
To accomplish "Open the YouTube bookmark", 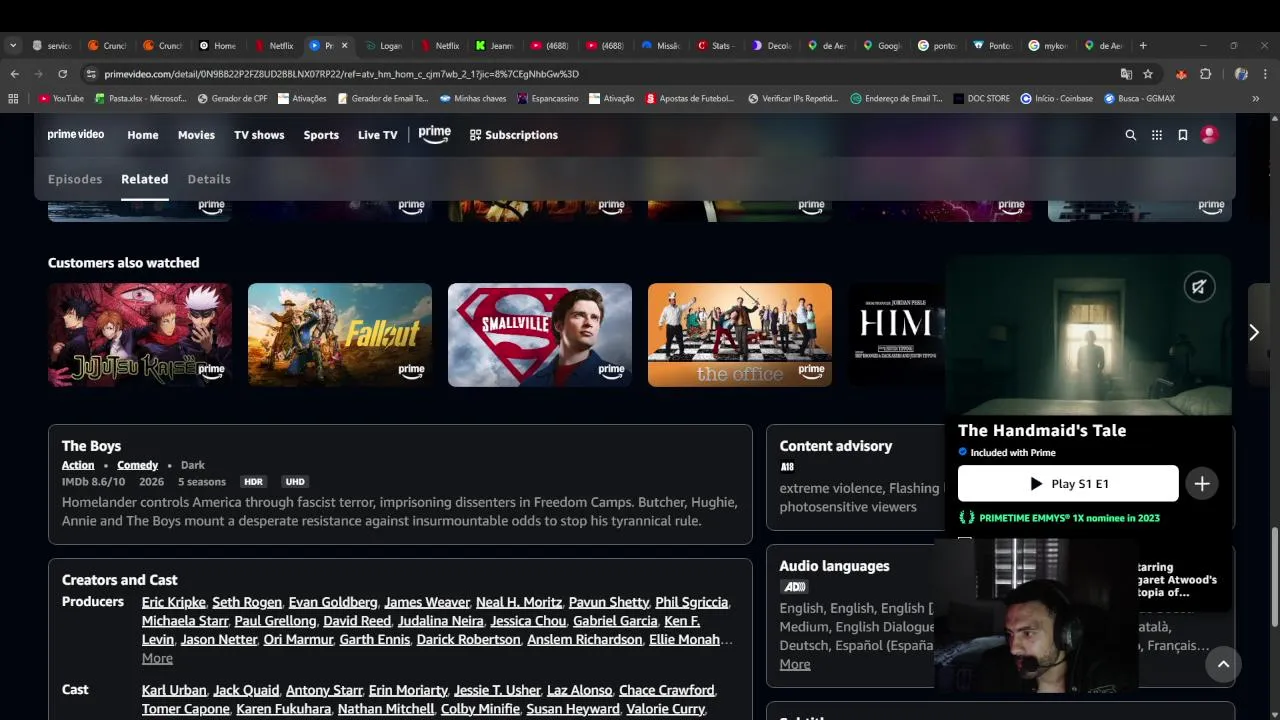I will tap(61, 98).
